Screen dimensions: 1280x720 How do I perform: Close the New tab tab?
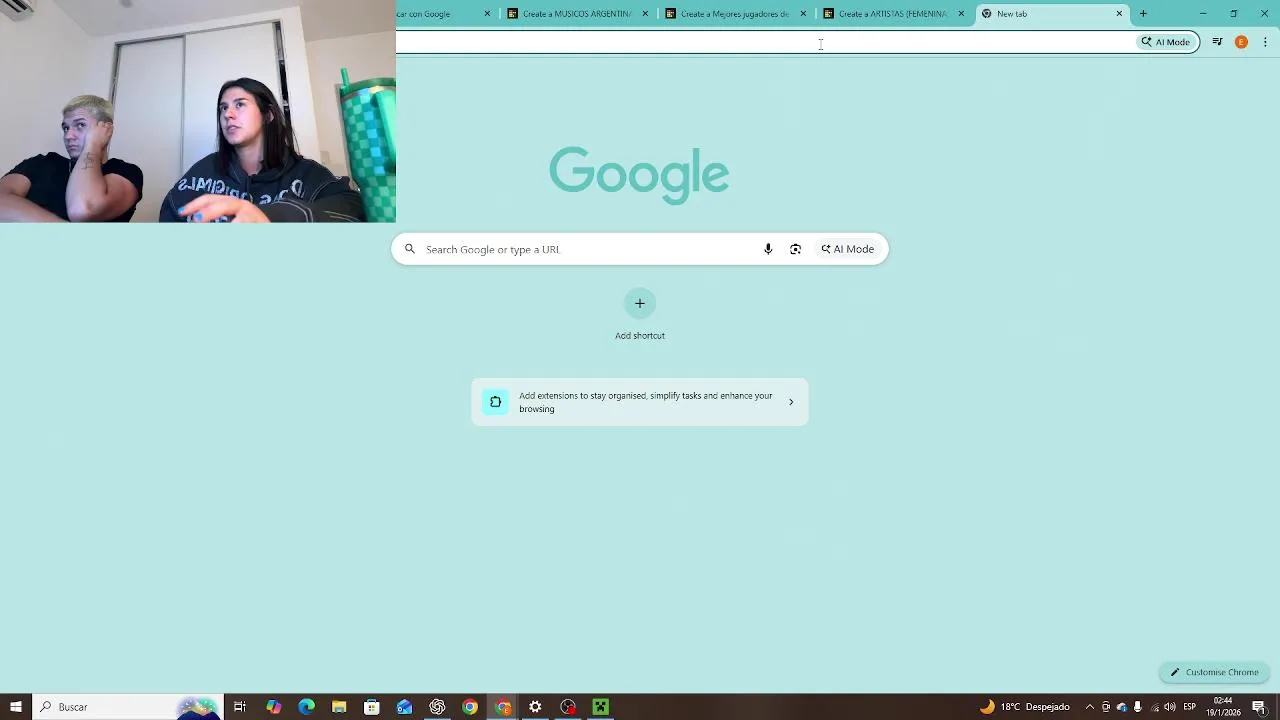click(1119, 14)
